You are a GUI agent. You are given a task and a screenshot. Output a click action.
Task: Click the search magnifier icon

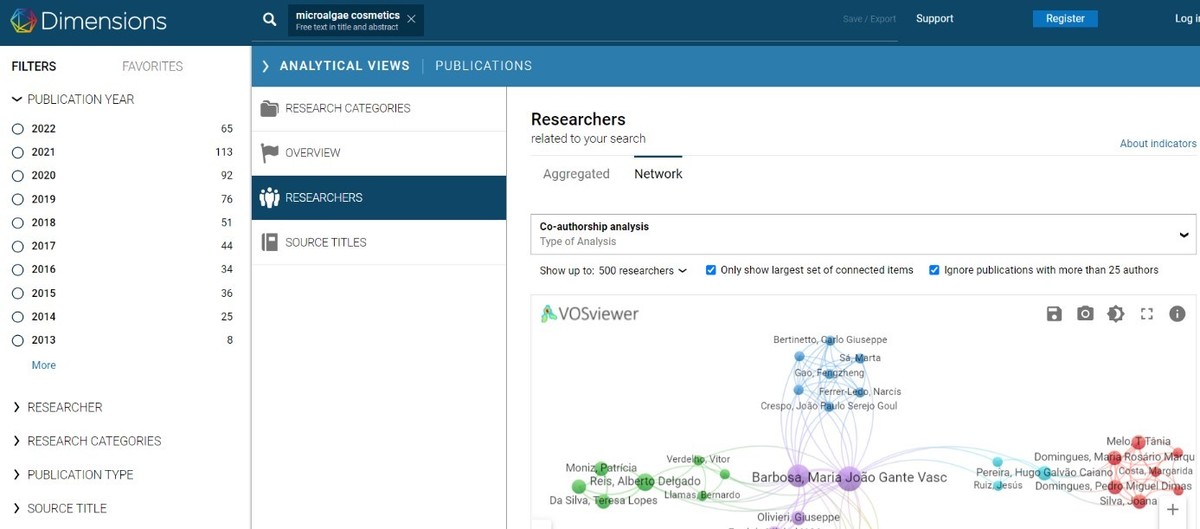[269, 19]
